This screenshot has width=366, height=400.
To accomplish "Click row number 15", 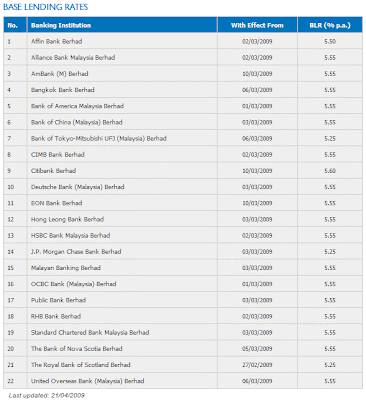I will (x=11, y=268).
